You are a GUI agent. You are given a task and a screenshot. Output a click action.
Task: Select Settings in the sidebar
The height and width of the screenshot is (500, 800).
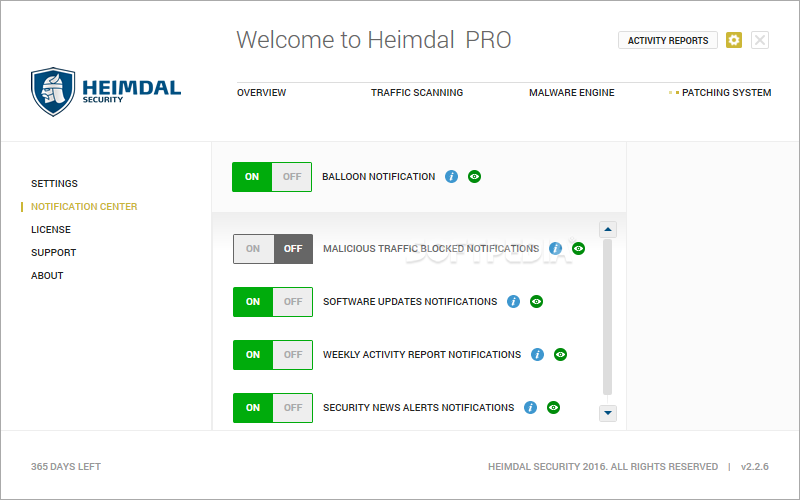point(54,184)
